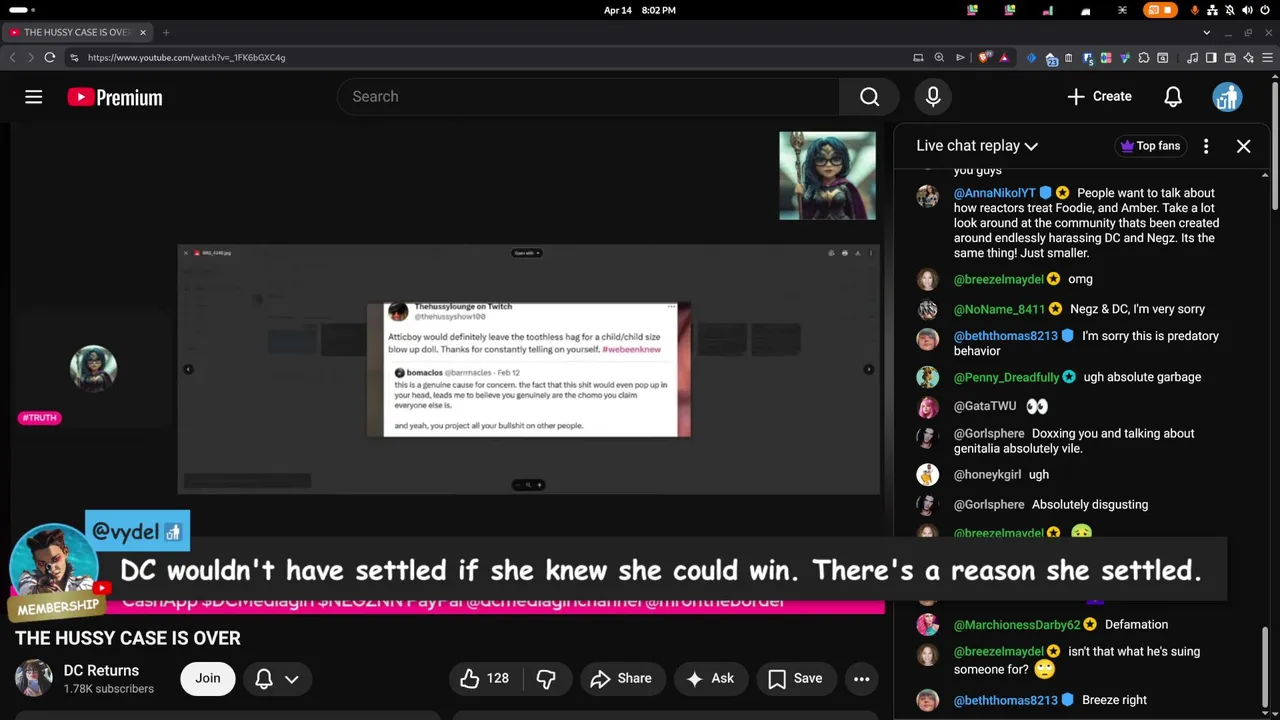Viewport: 1280px width, 720px height.
Task: Click chat user @NoName_8411
Action: (x=999, y=309)
